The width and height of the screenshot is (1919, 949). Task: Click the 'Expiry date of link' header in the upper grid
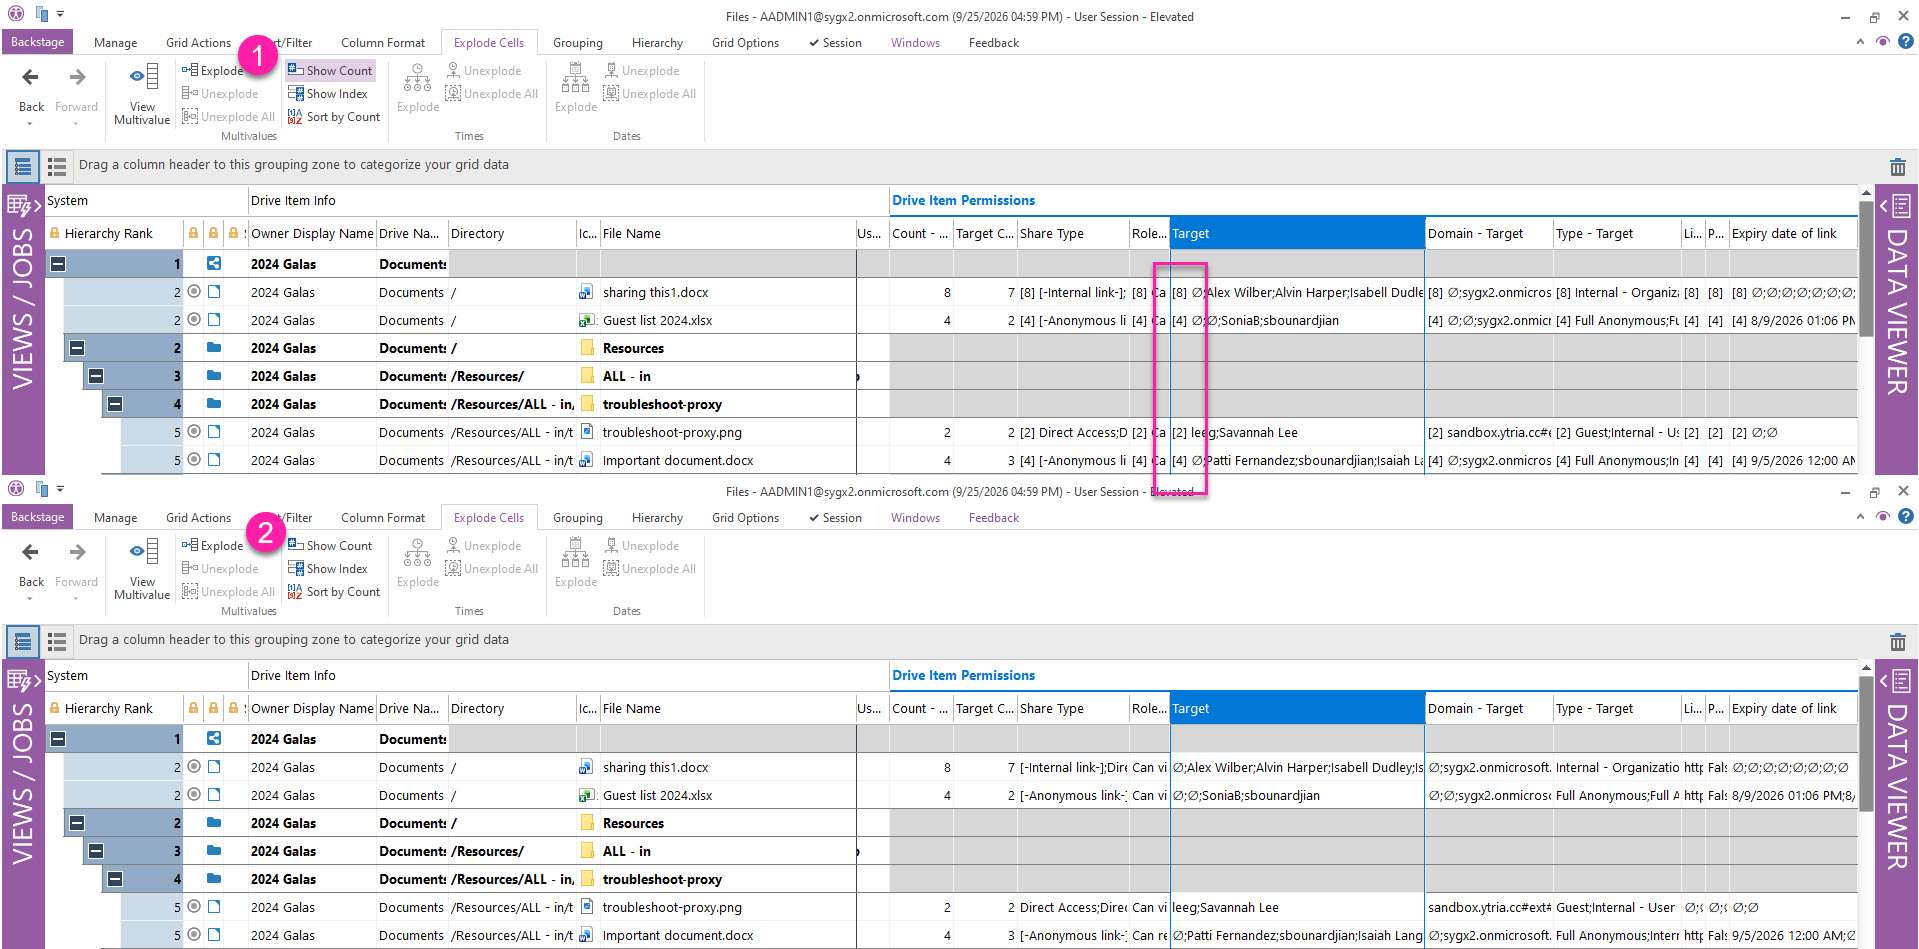pyautogui.click(x=1793, y=234)
